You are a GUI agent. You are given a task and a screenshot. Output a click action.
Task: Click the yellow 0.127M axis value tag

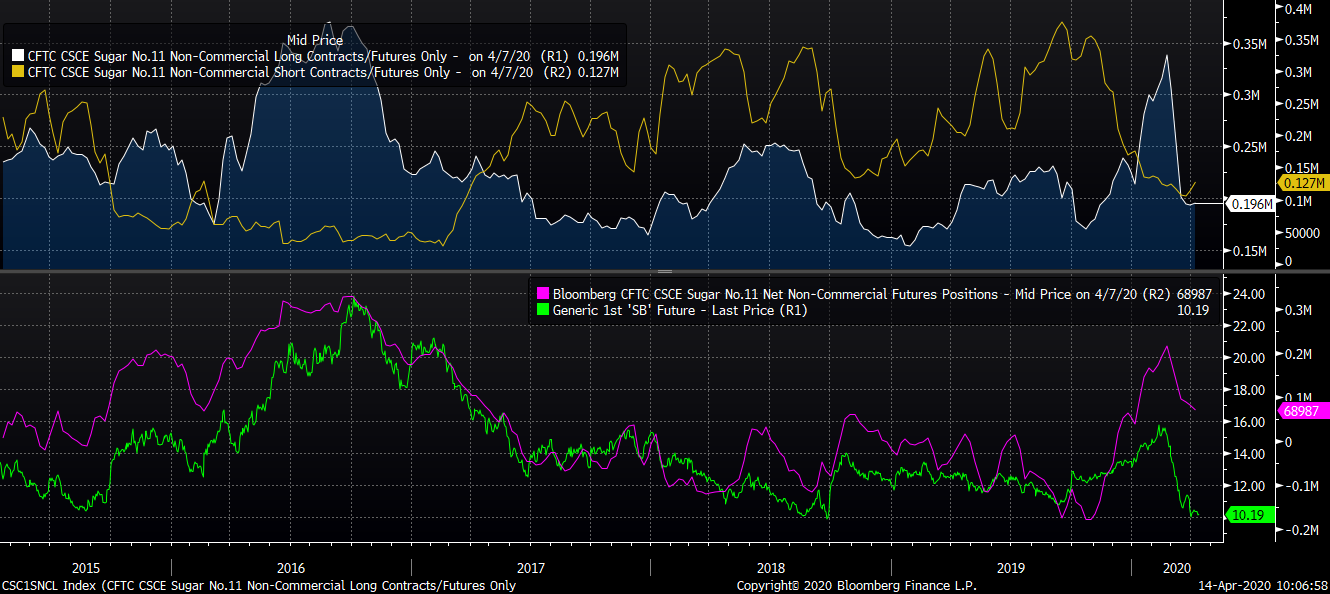click(1303, 183)
